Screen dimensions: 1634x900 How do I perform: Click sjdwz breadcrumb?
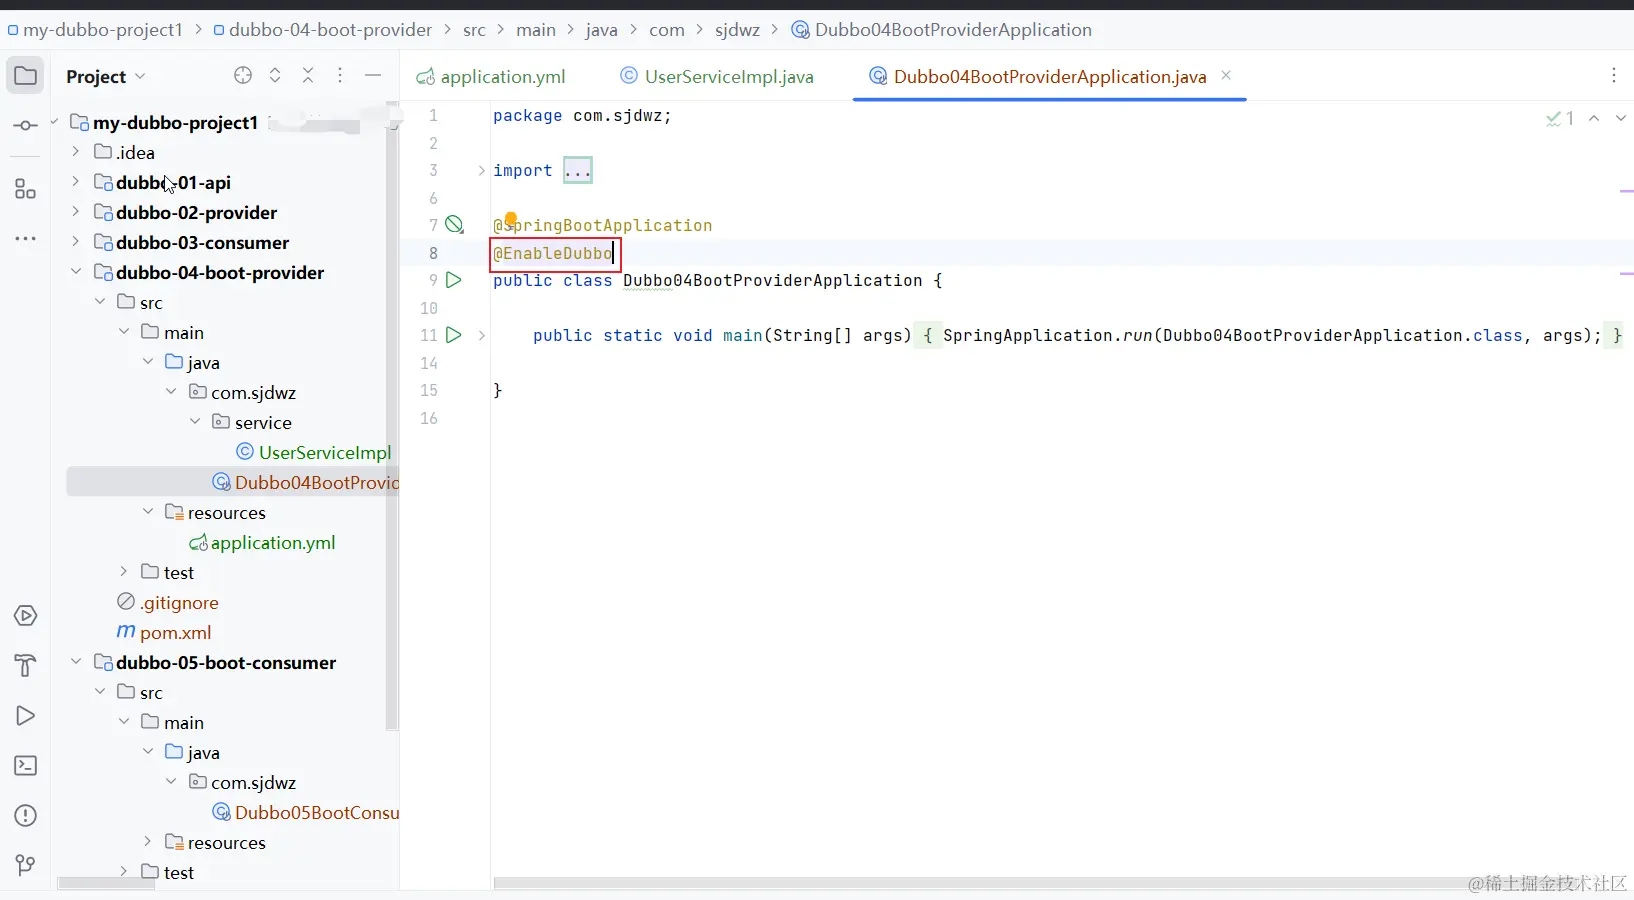pyautogui.click(x=737, y=30)
